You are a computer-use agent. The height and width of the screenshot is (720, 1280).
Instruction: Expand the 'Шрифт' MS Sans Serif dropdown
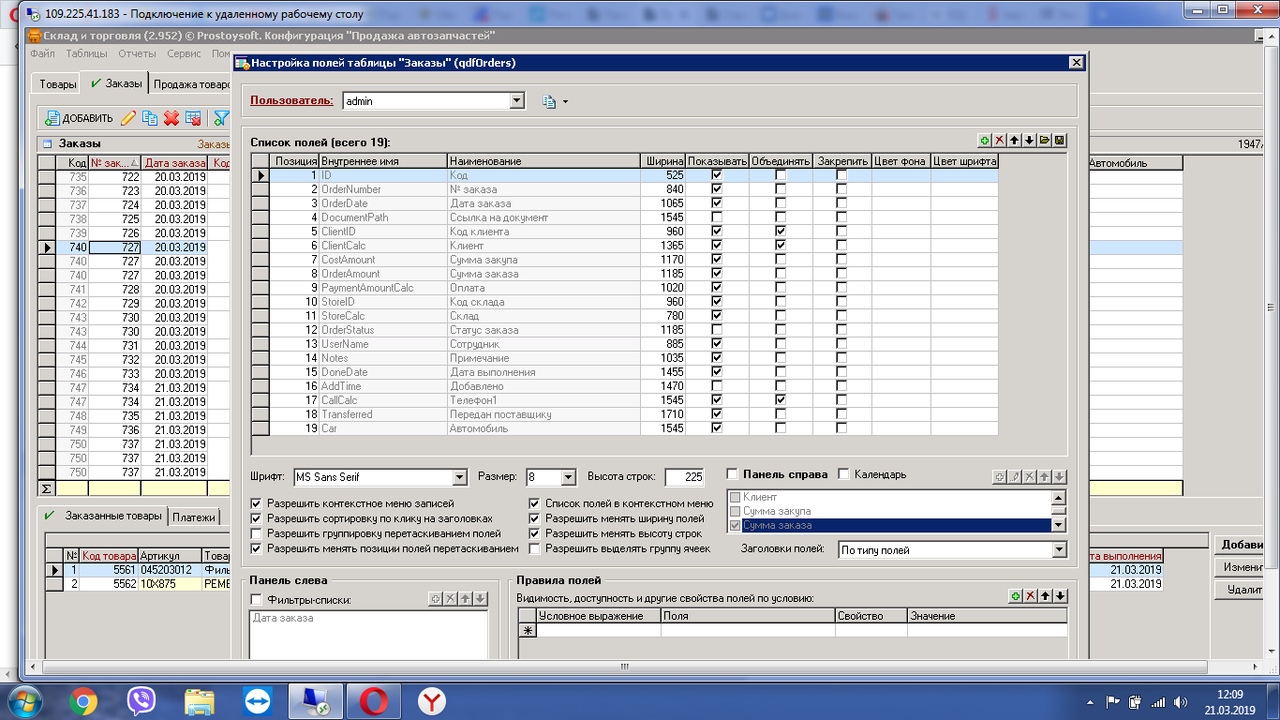459,478
